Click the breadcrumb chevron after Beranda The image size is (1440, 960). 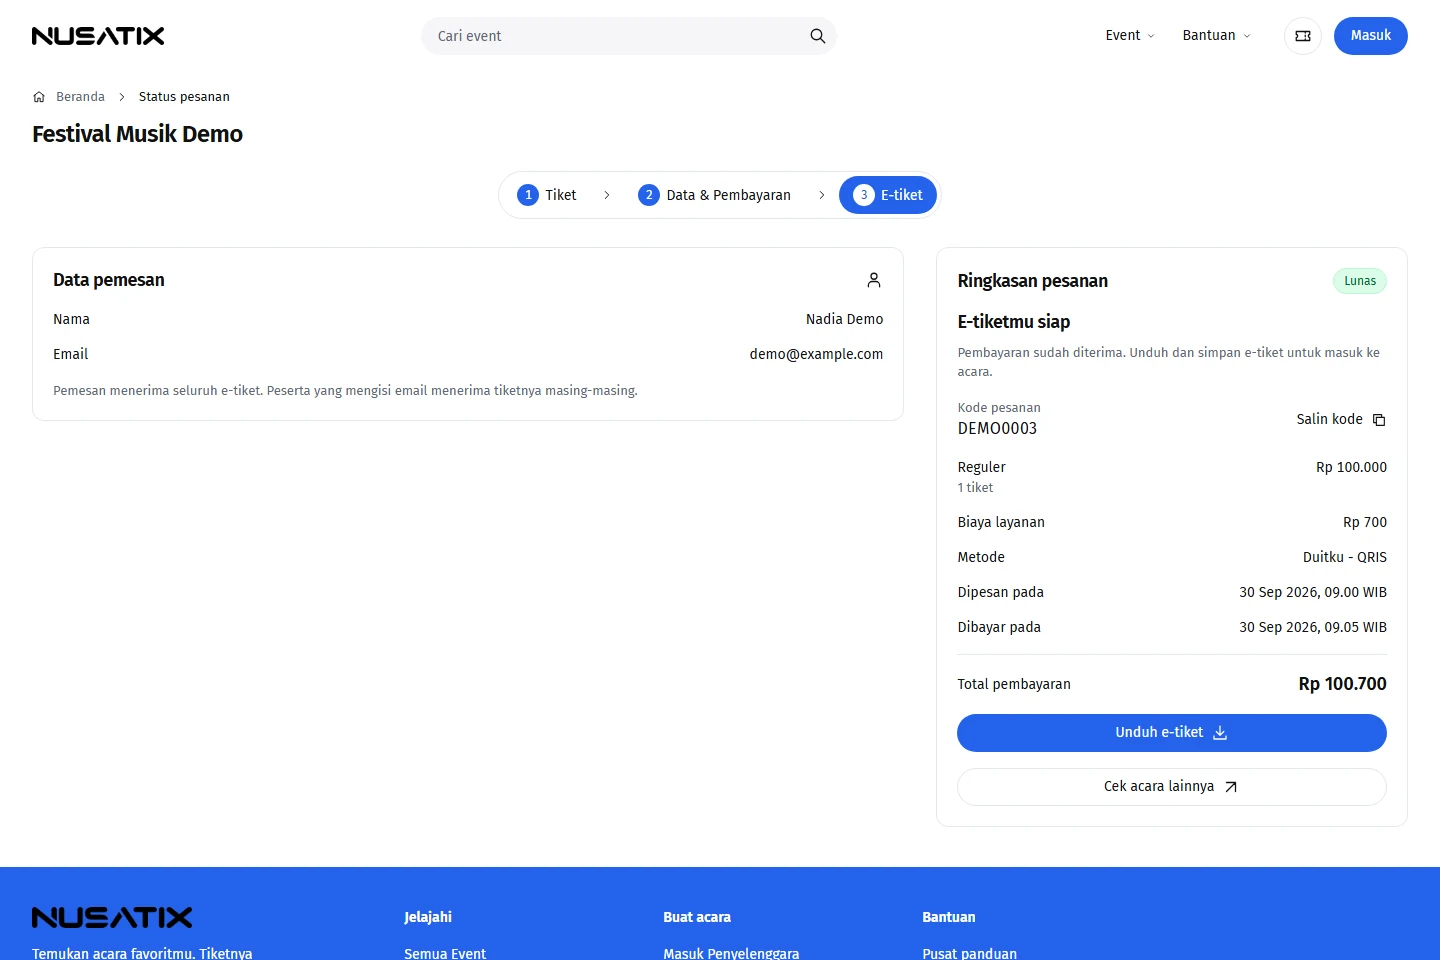click(x=122, y=97)
